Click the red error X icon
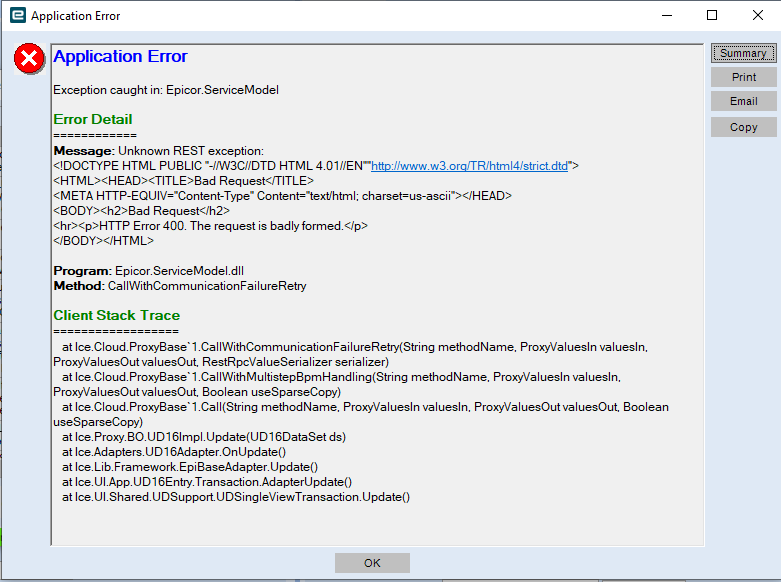Image resolution: width=781 pixels, height=582 pixels. (x=29, y=59)
